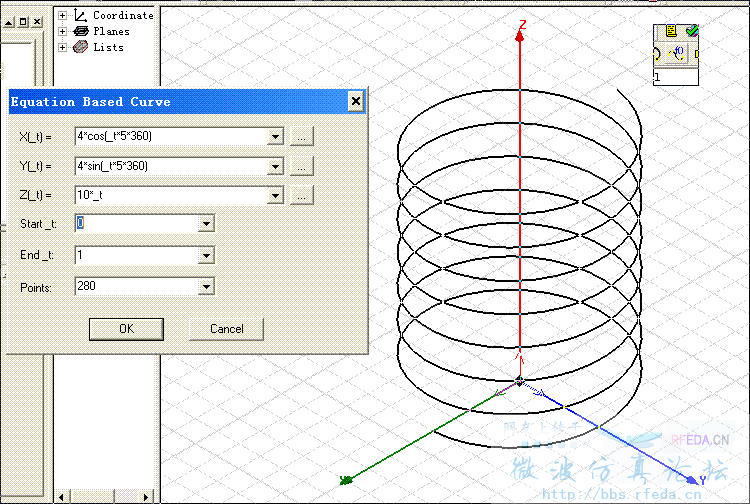Viewport: 750px width, 504px height.
Task: Click the right arrow of tree scrollbar
Action: coord(146,497)
